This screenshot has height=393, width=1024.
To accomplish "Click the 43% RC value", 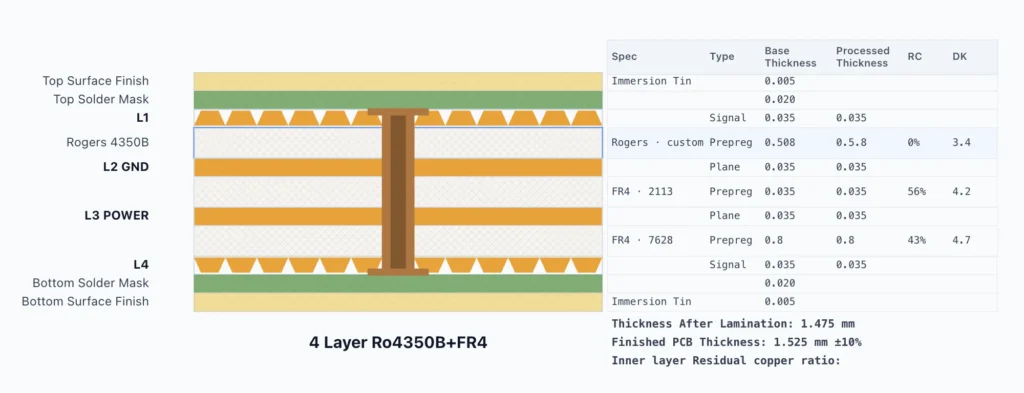I will point(916,240).
